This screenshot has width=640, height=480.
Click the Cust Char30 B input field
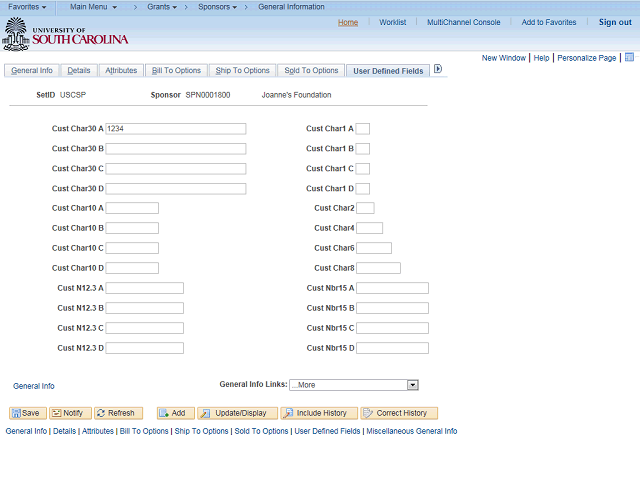176,149
